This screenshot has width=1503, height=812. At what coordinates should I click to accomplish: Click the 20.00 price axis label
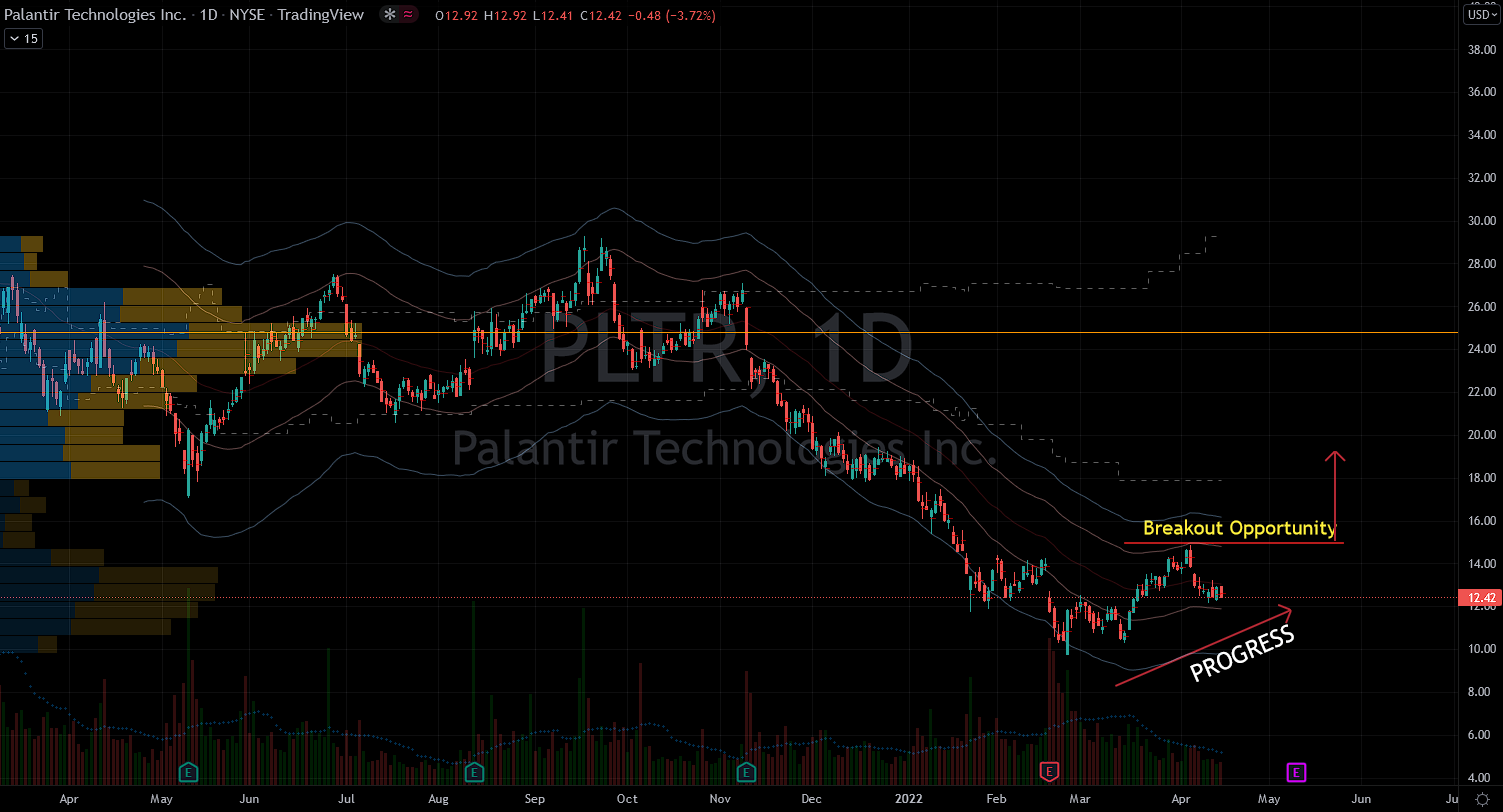pyautogui.click(x=1481, y=435)
